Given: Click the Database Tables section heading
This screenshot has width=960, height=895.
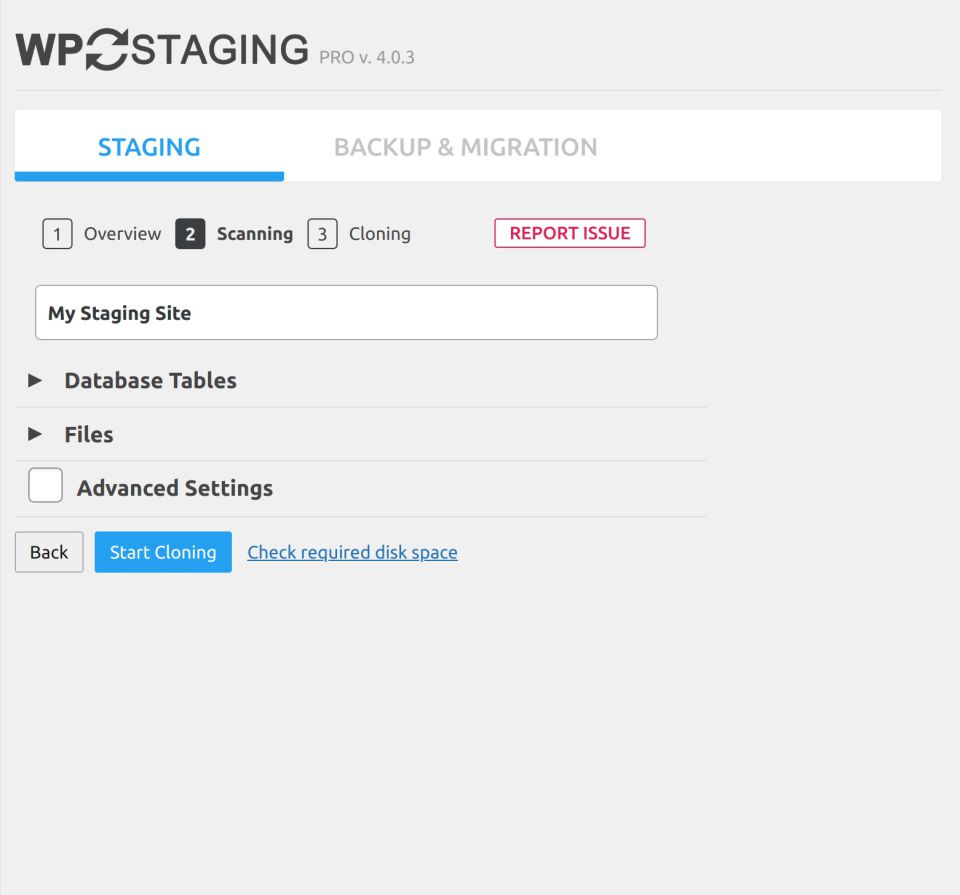Looking at the screenshot, I should point(150,380).
